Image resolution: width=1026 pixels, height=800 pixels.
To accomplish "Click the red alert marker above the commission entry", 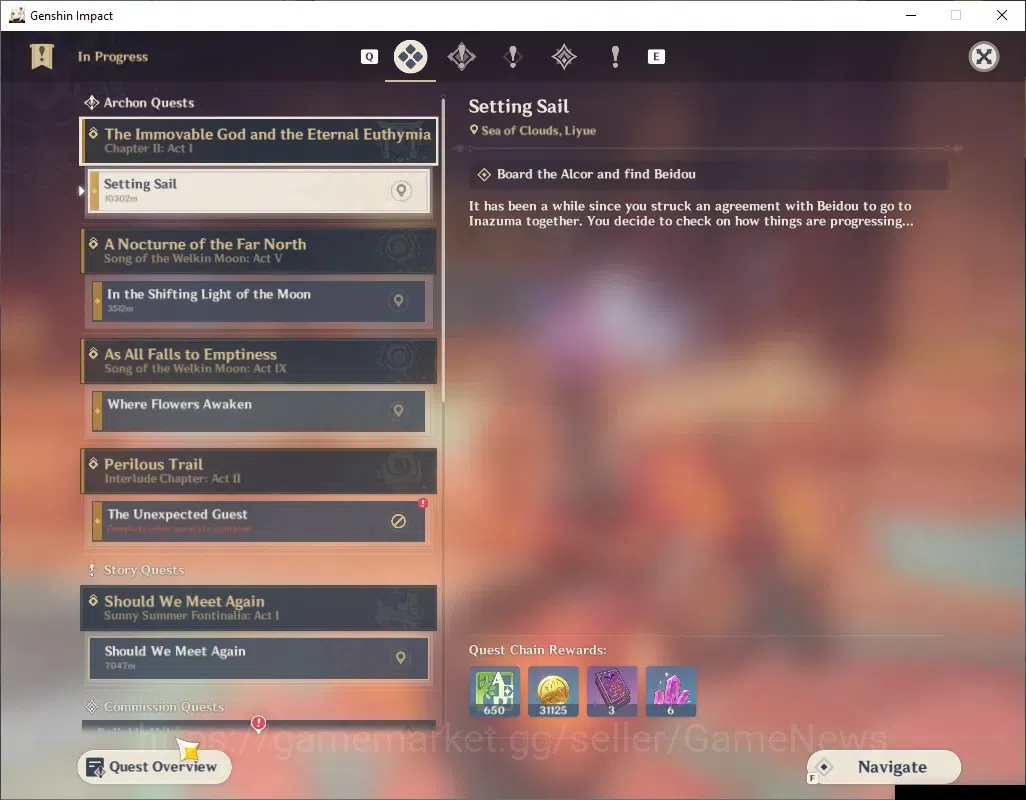I will (x=259, y=723).
